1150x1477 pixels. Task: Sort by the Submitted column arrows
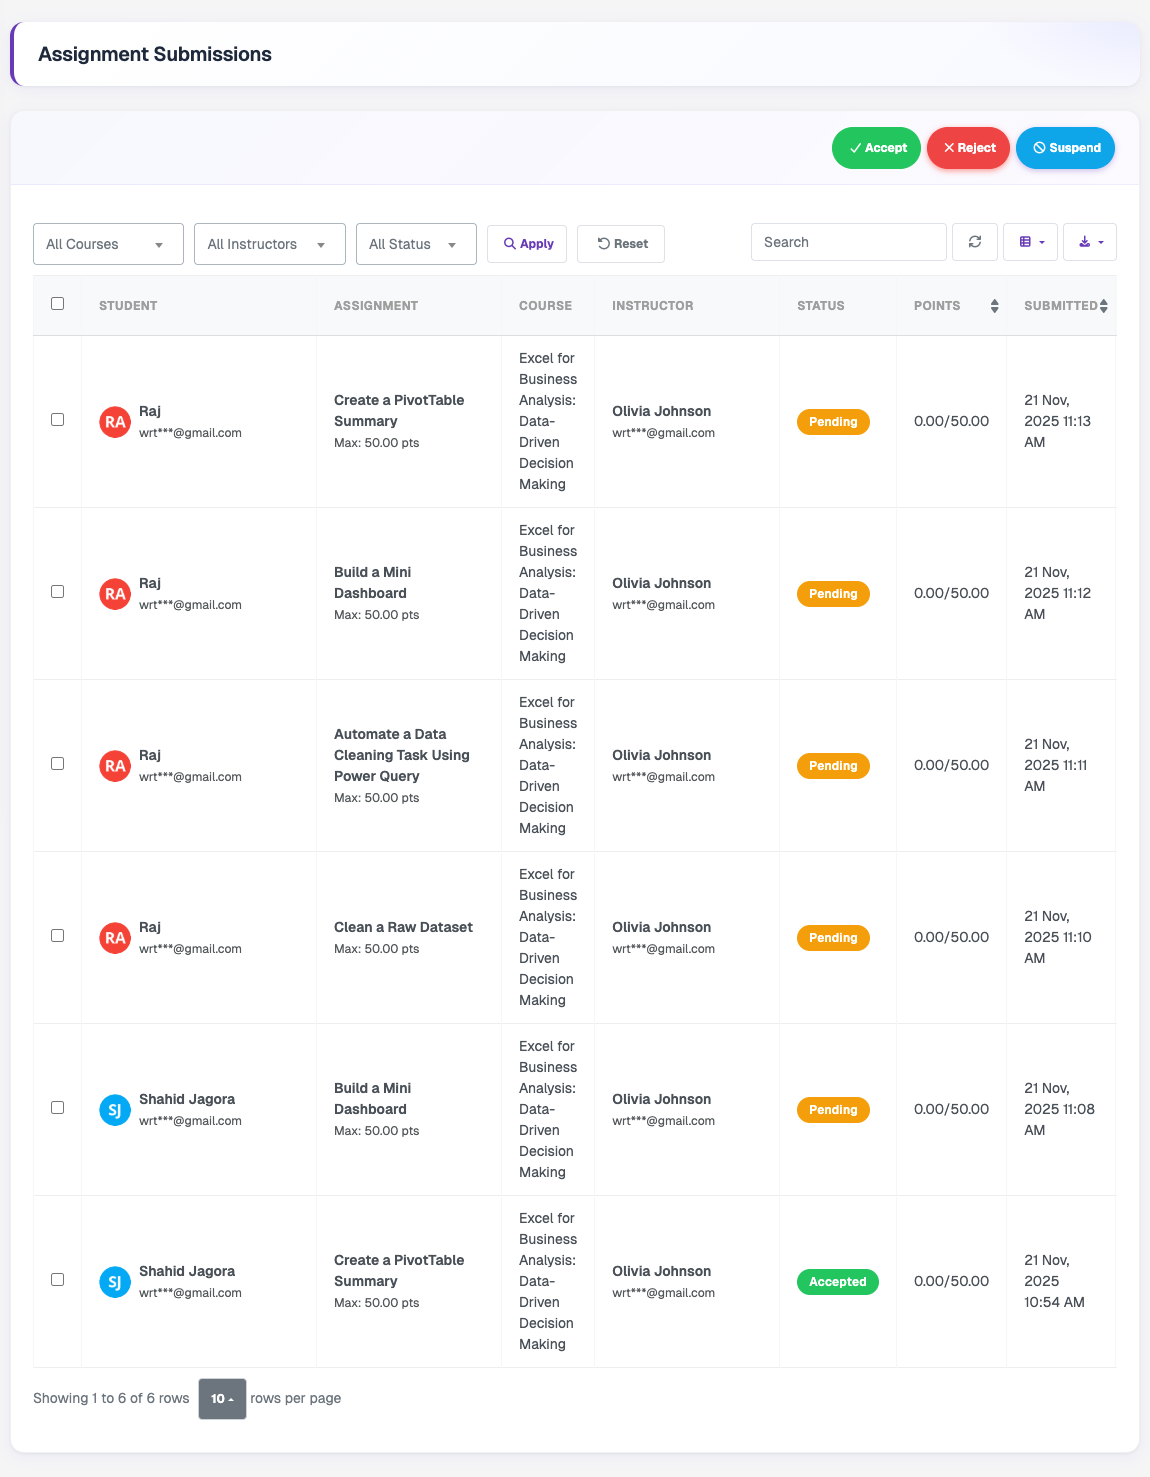(x=1103, y=306)
